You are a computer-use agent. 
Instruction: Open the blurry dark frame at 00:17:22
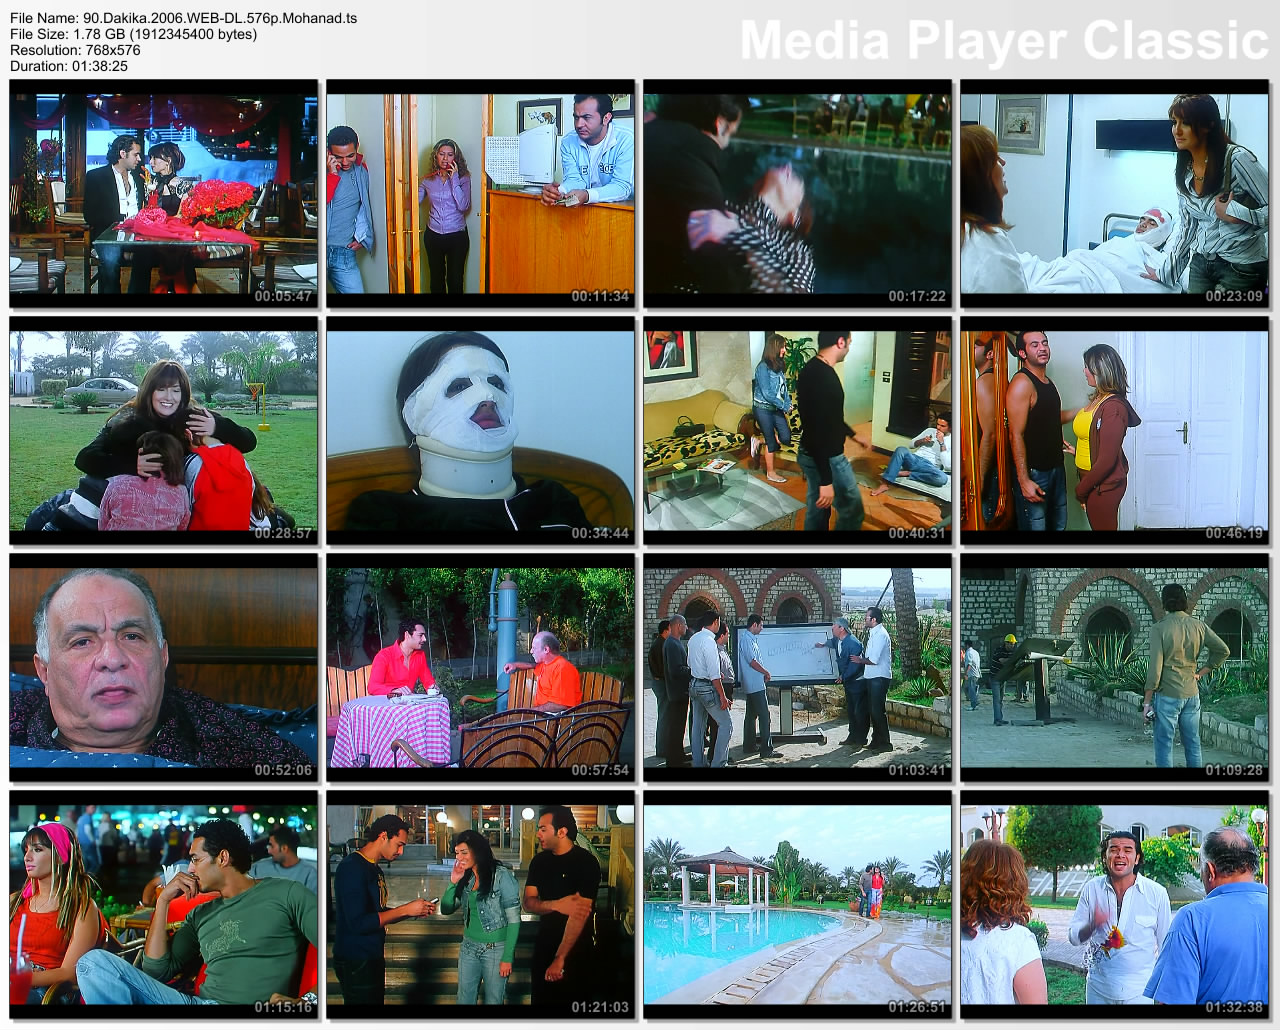point(797,194)
